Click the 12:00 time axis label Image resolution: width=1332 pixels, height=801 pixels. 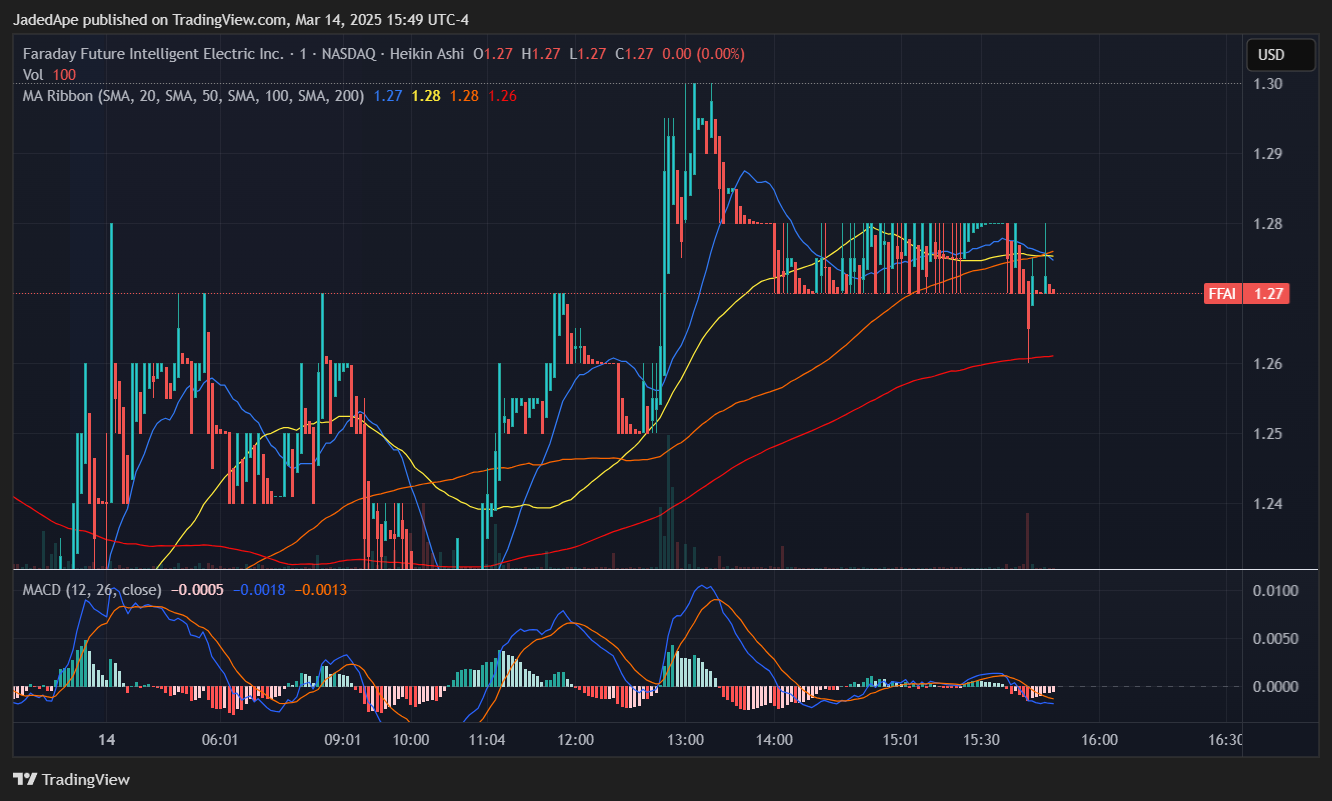pos(577,740)
